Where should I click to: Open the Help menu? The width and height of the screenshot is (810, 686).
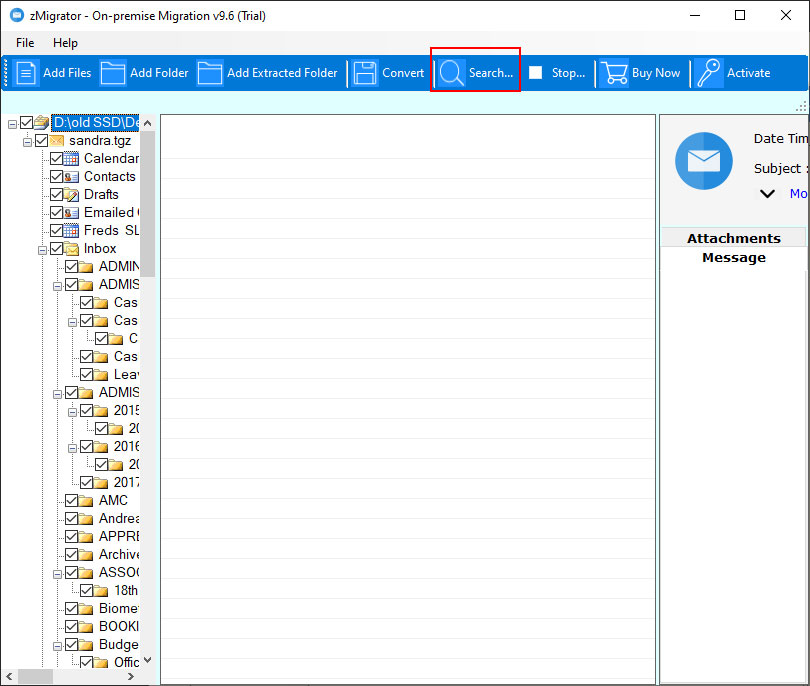[x=65, y=43]
